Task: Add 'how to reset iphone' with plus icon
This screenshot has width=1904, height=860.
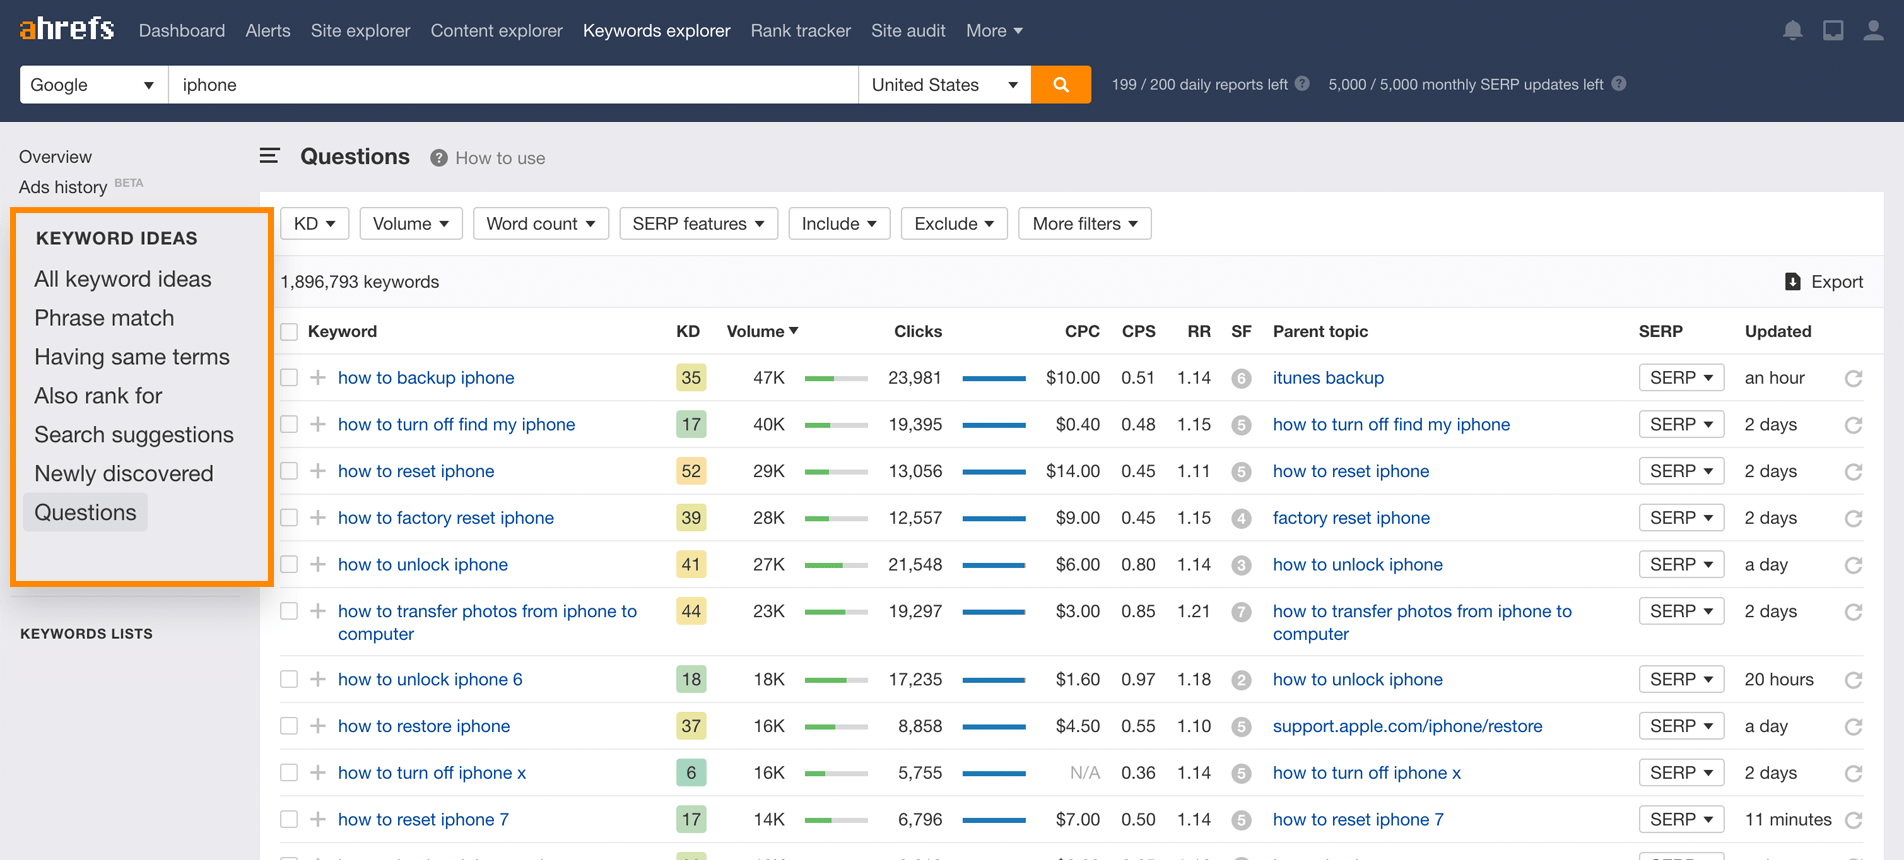Action: [318, 471]
